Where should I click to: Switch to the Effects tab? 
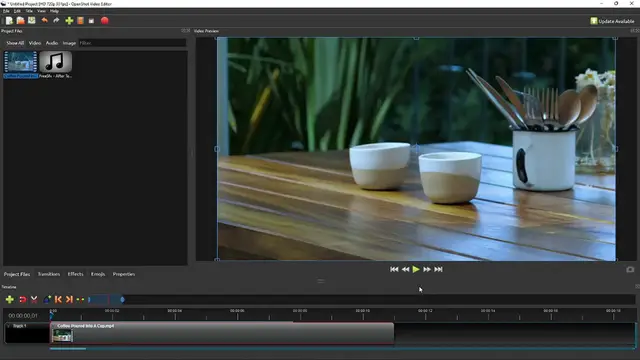click(76, 274)
